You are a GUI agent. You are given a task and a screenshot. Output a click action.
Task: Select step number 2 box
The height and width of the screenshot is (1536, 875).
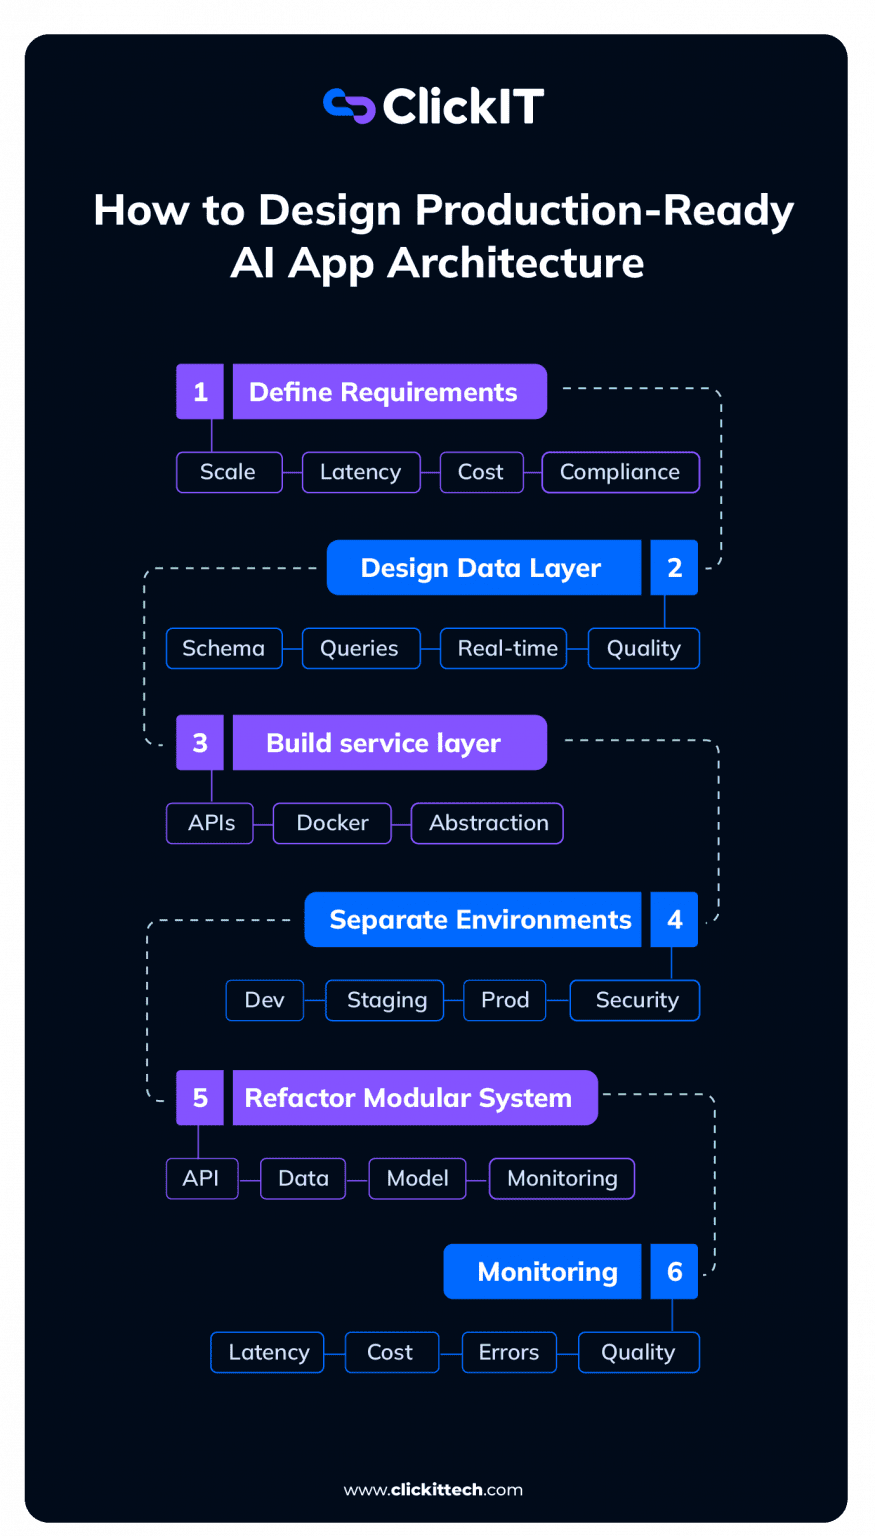point(674,568)
